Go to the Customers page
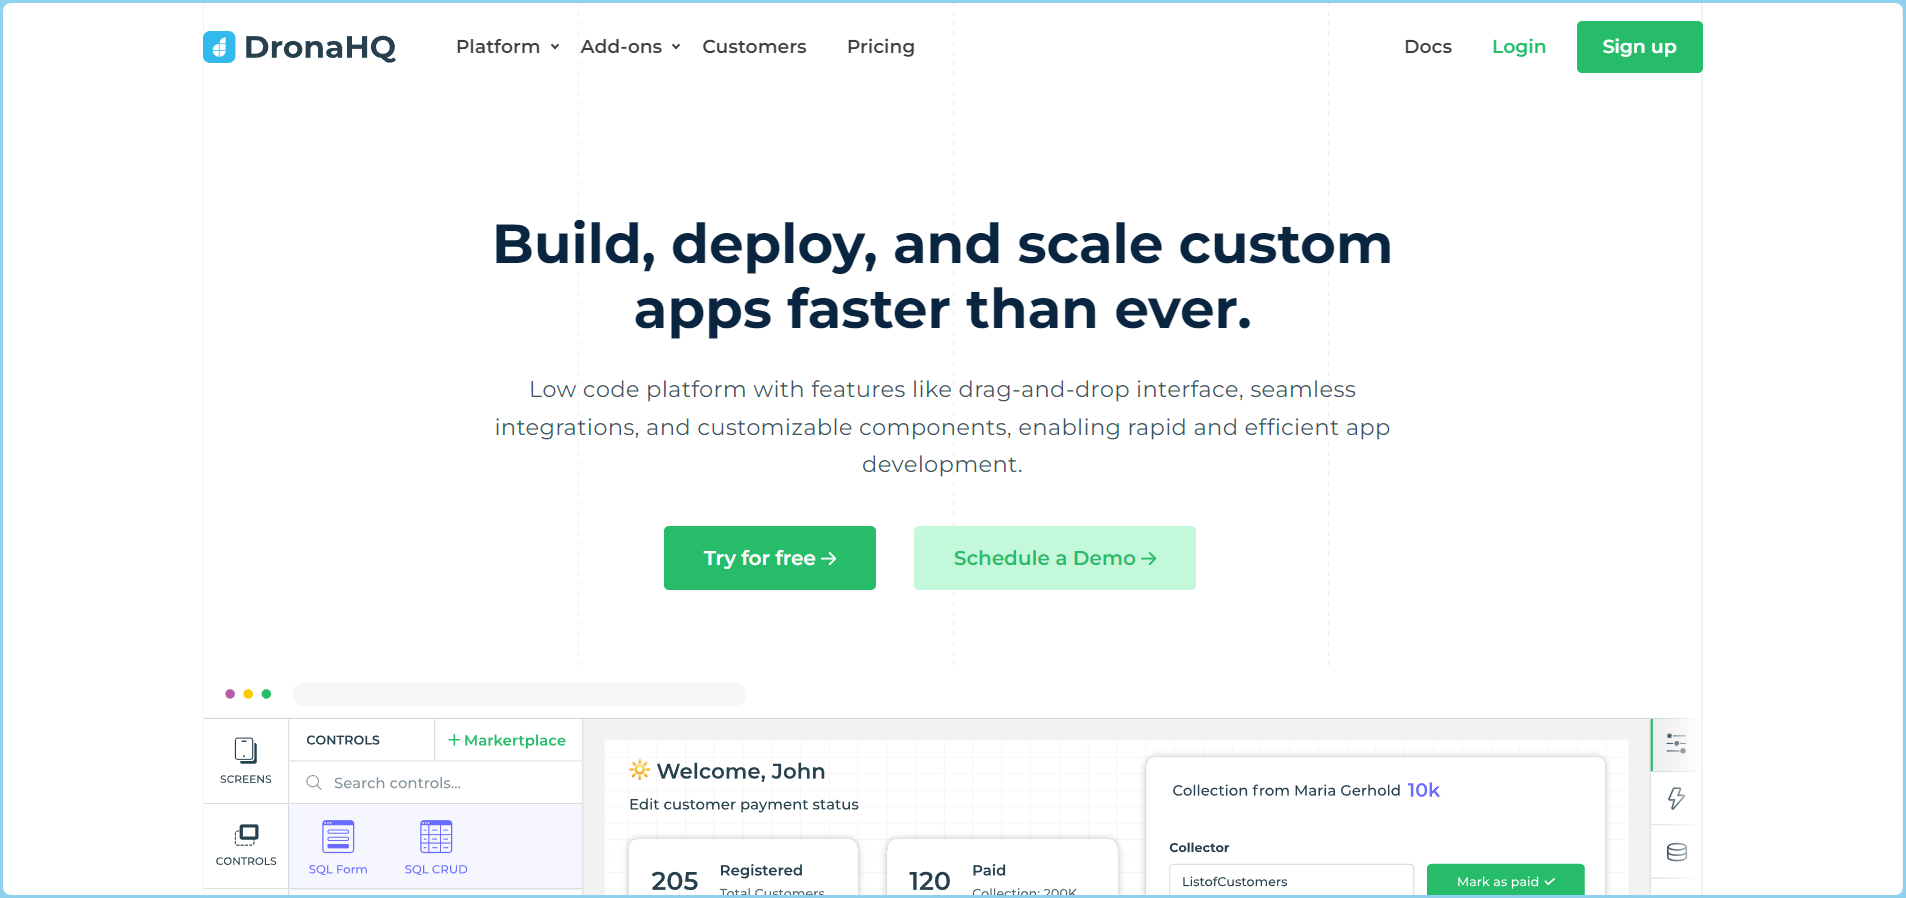Viewport: 1906px width, 898px height. pos(754,47)
